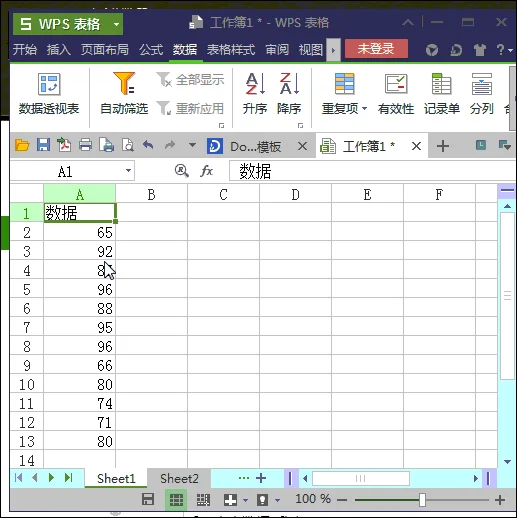Open the 公式 ribbon tab
The width and height of the screenshot is (517, 518).
151,50
